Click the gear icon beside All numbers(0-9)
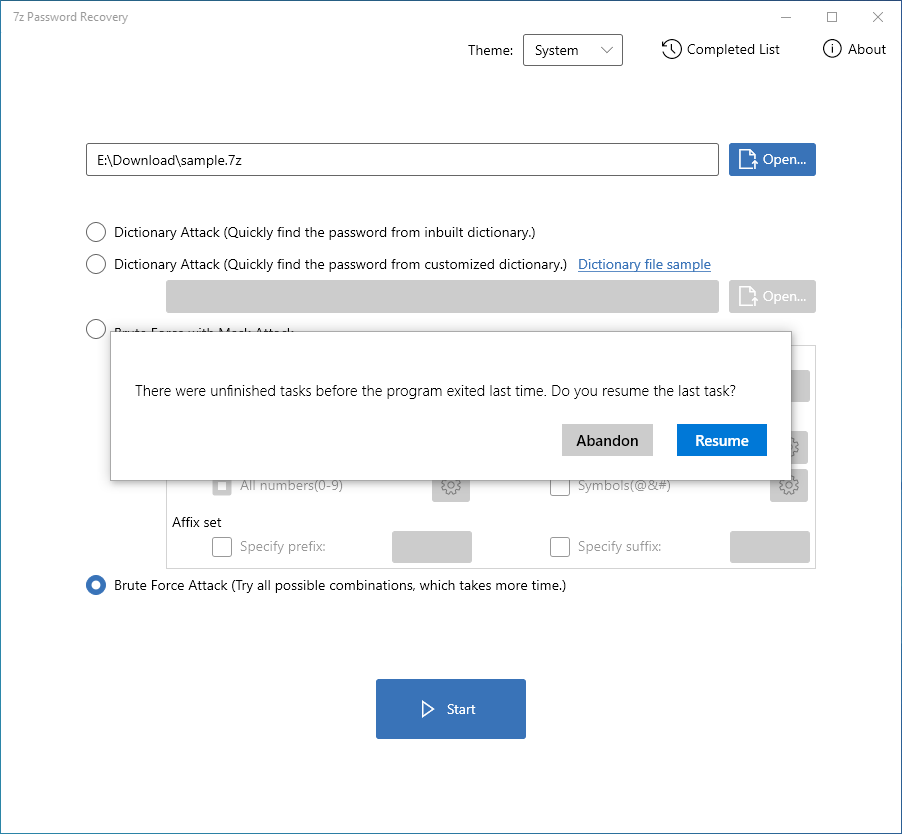Viewport: 902px width, 834px height. click(x=450, y=486)
